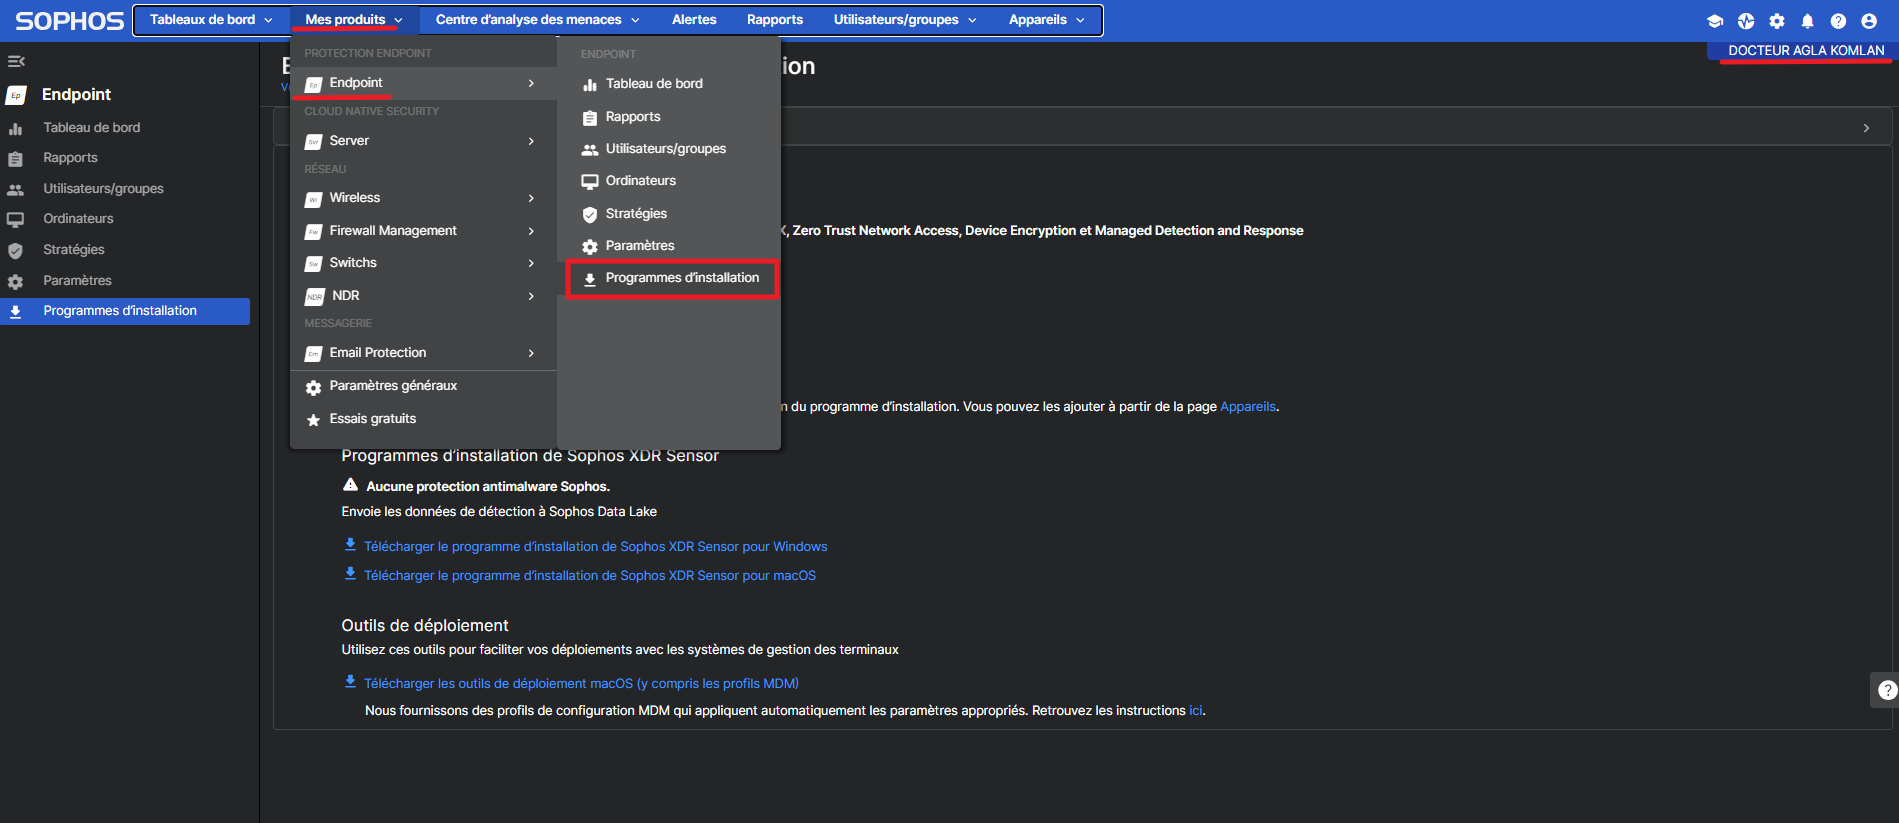Follow the 'ici' instructions link

[1196, 711]
